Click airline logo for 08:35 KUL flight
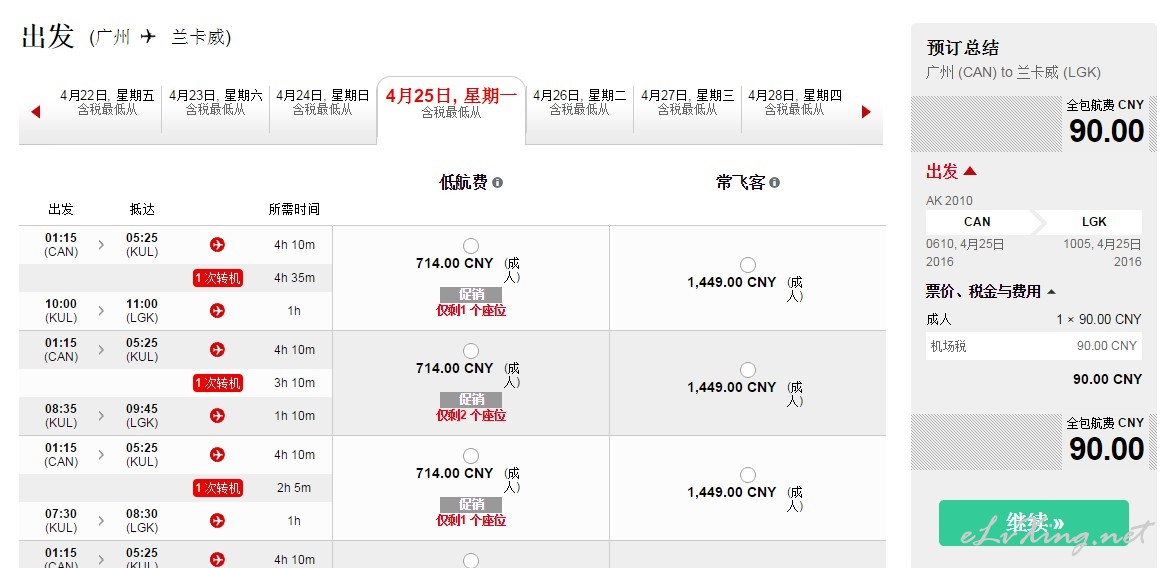 tap(217, 415)
